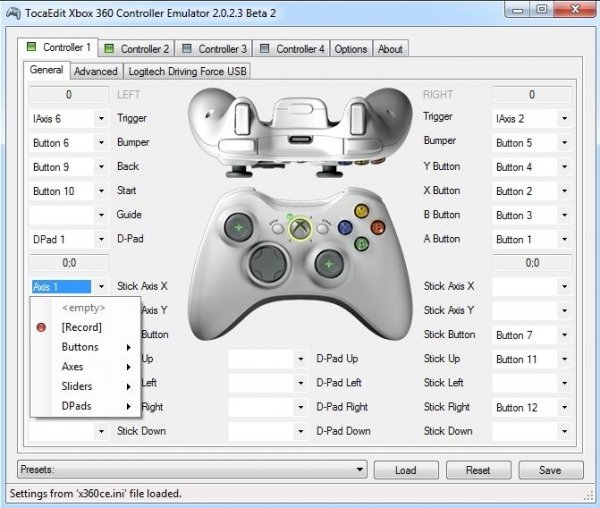Click the green status icon on Controller 1 tab
Screen dimensions: 600x508
[x=31, y=47]
